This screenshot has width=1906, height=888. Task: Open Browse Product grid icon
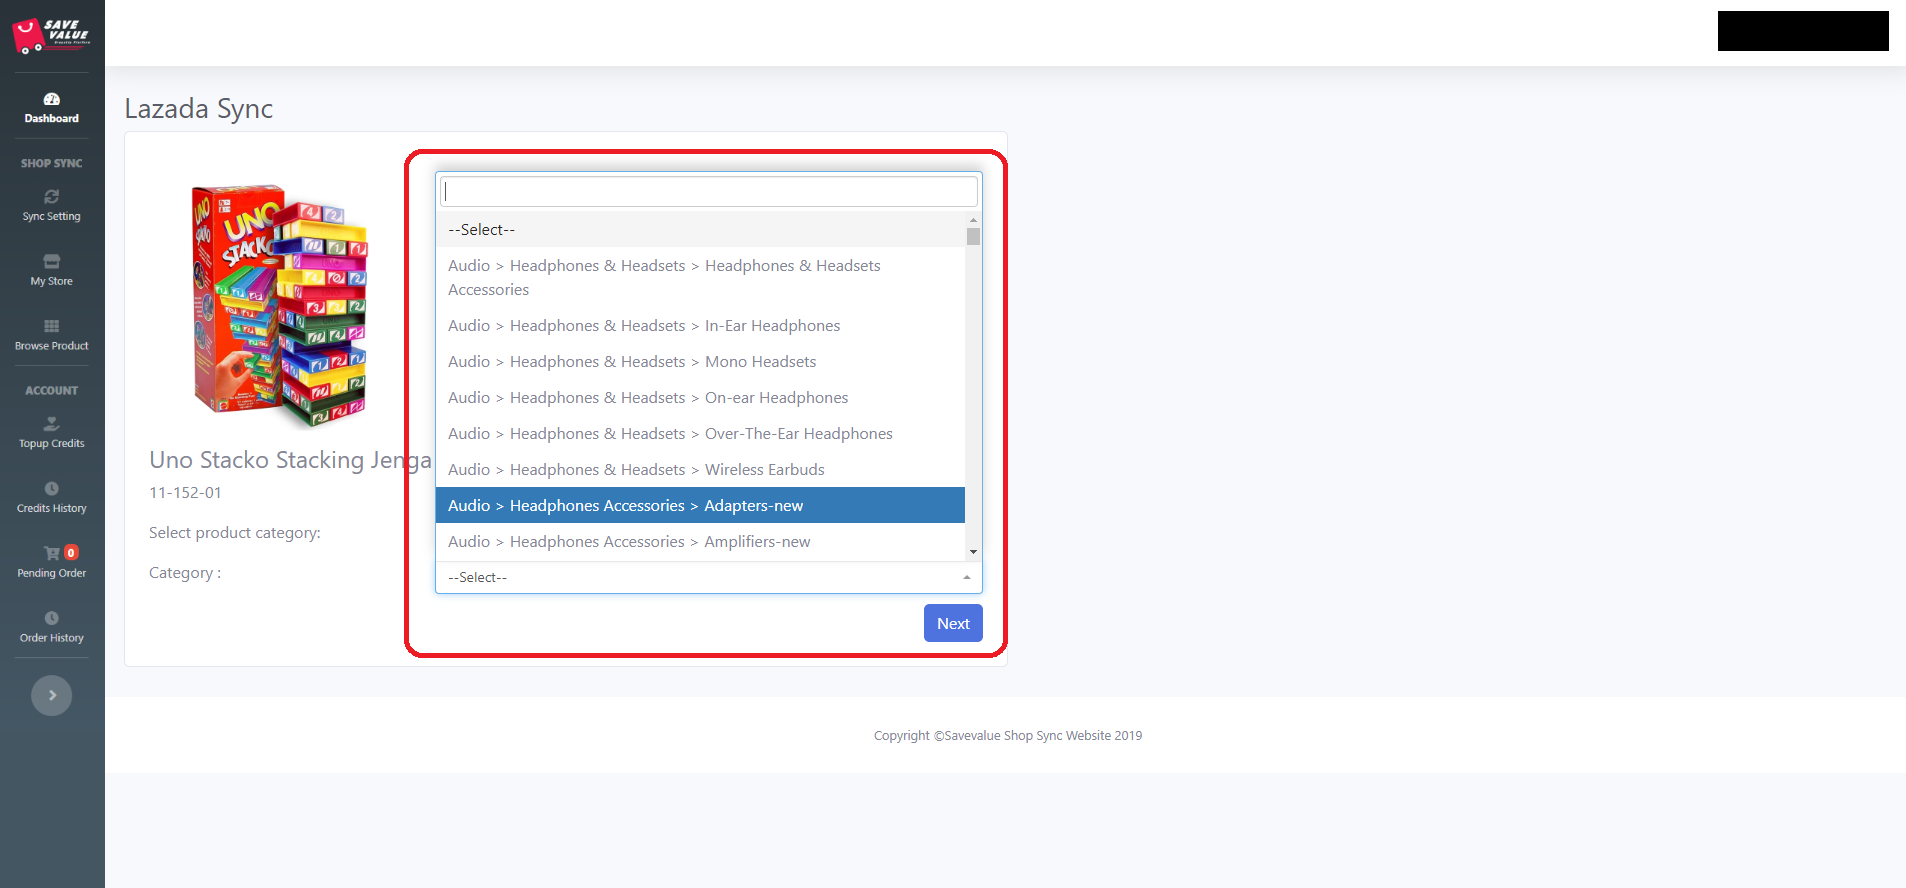pos(52,326)
